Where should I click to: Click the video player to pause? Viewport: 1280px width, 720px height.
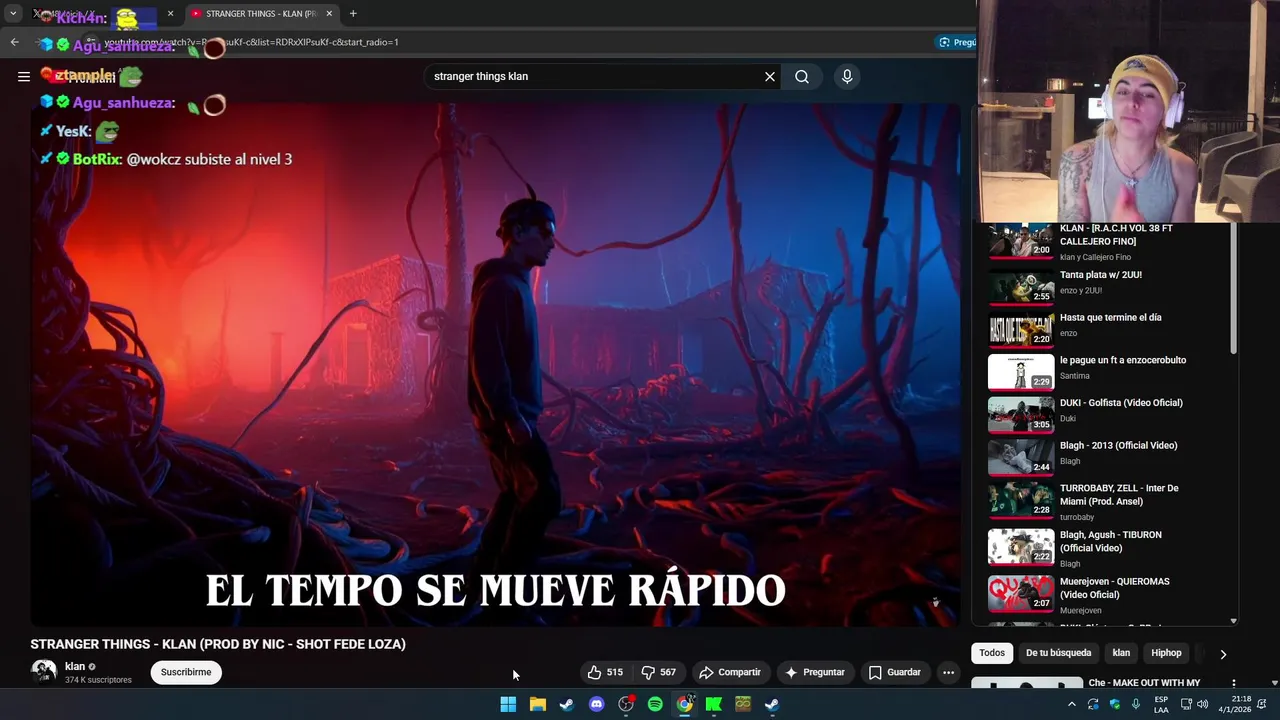click(x=495, y=365)
